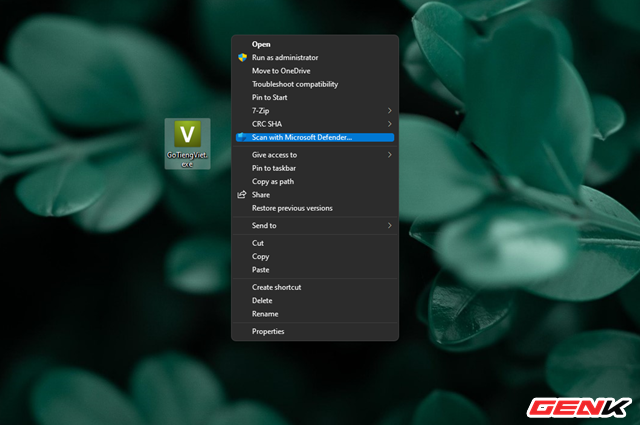Select the Copy menu entry

pyautogui.click(x=315, y=256)
